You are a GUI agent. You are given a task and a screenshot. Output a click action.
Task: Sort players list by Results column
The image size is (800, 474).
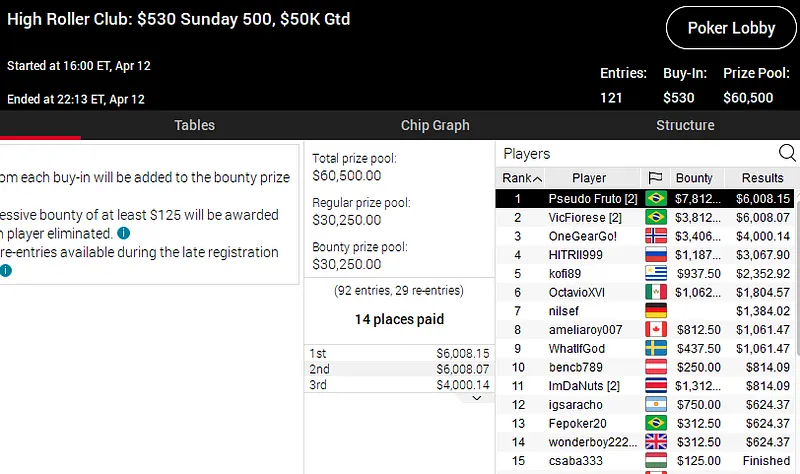click(762, 178)
